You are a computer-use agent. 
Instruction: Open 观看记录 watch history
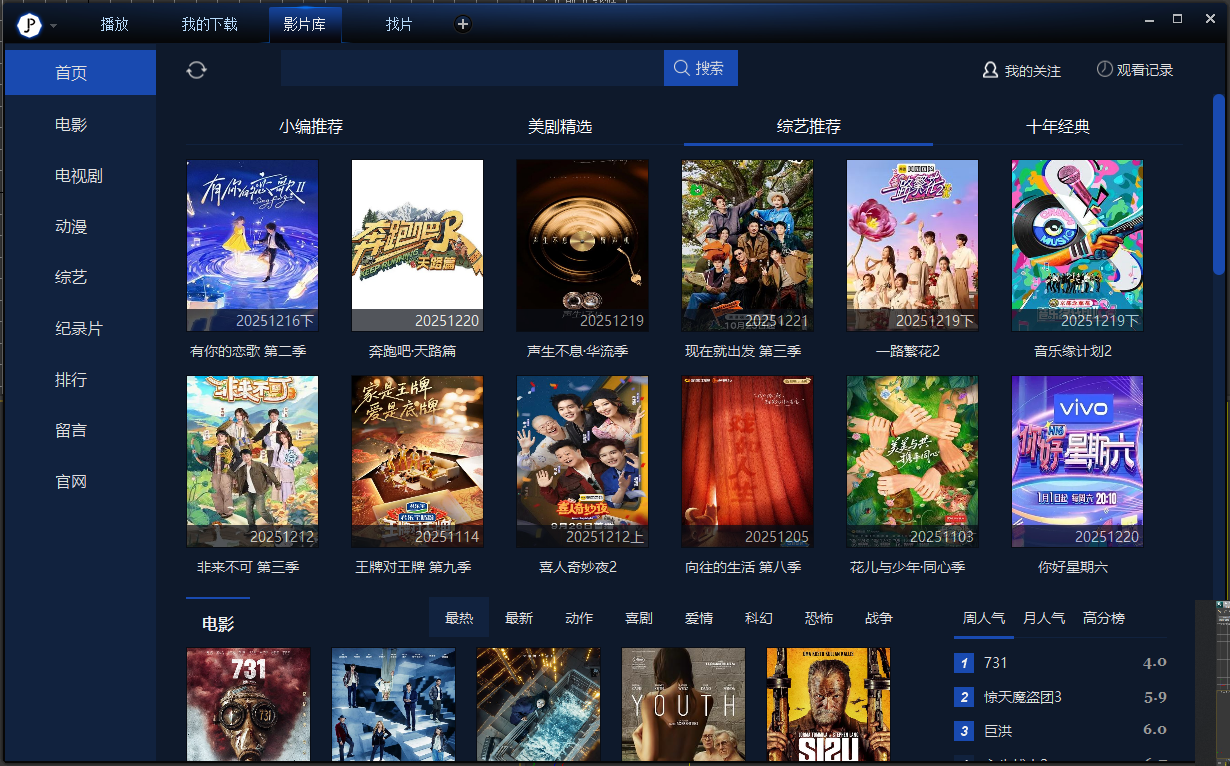click(1134, 70)
